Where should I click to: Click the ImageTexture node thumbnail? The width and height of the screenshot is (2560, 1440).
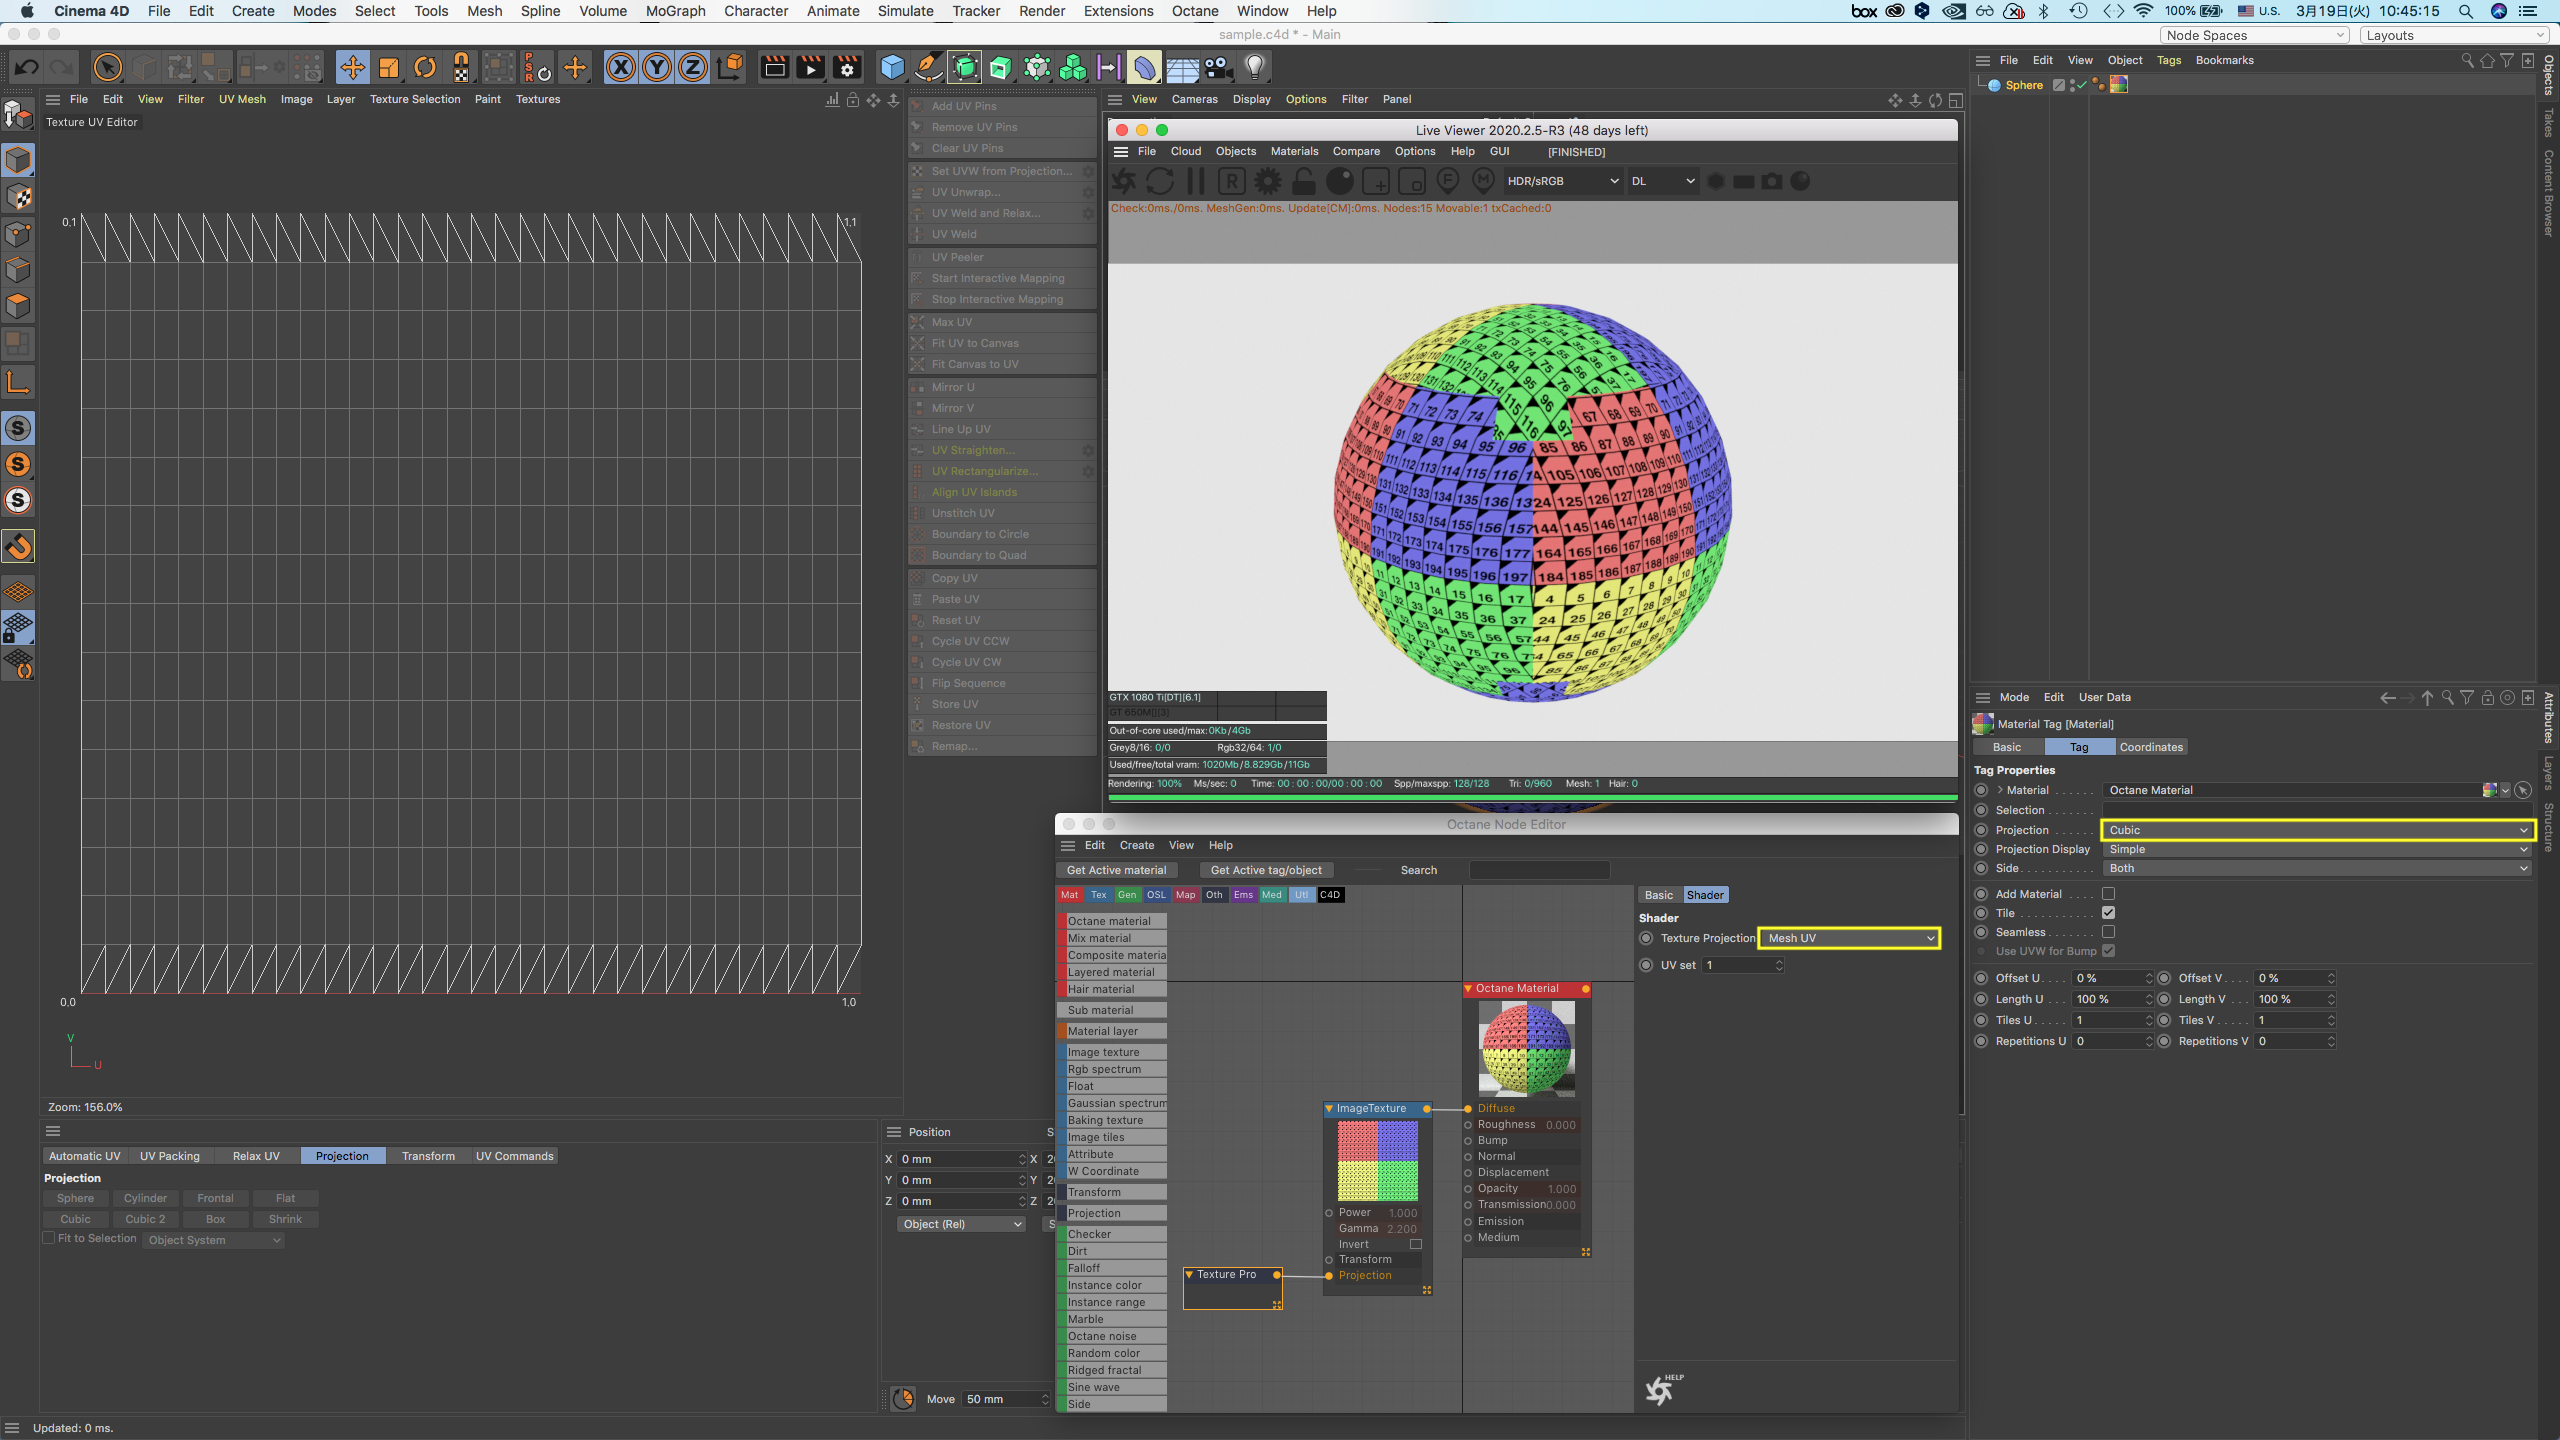coord(1377,1160)
